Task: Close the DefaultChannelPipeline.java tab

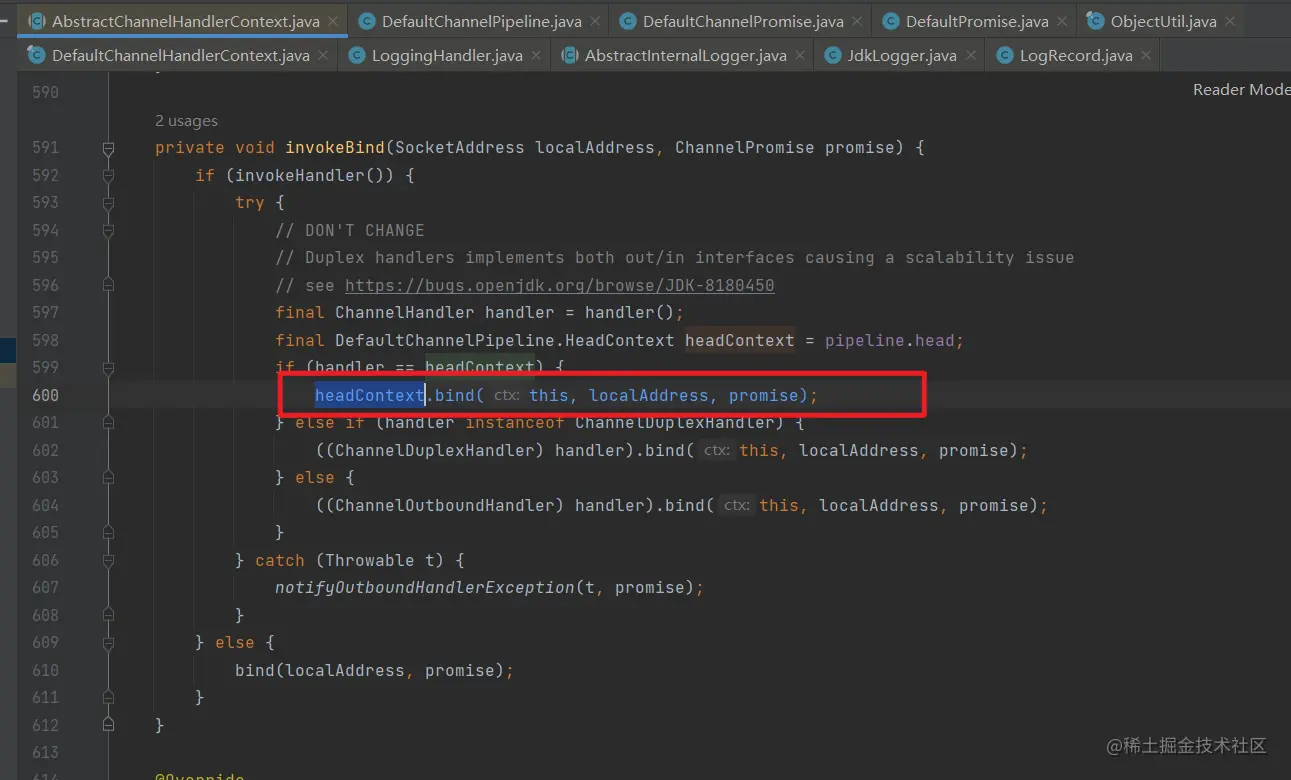Action: [594, 21]
